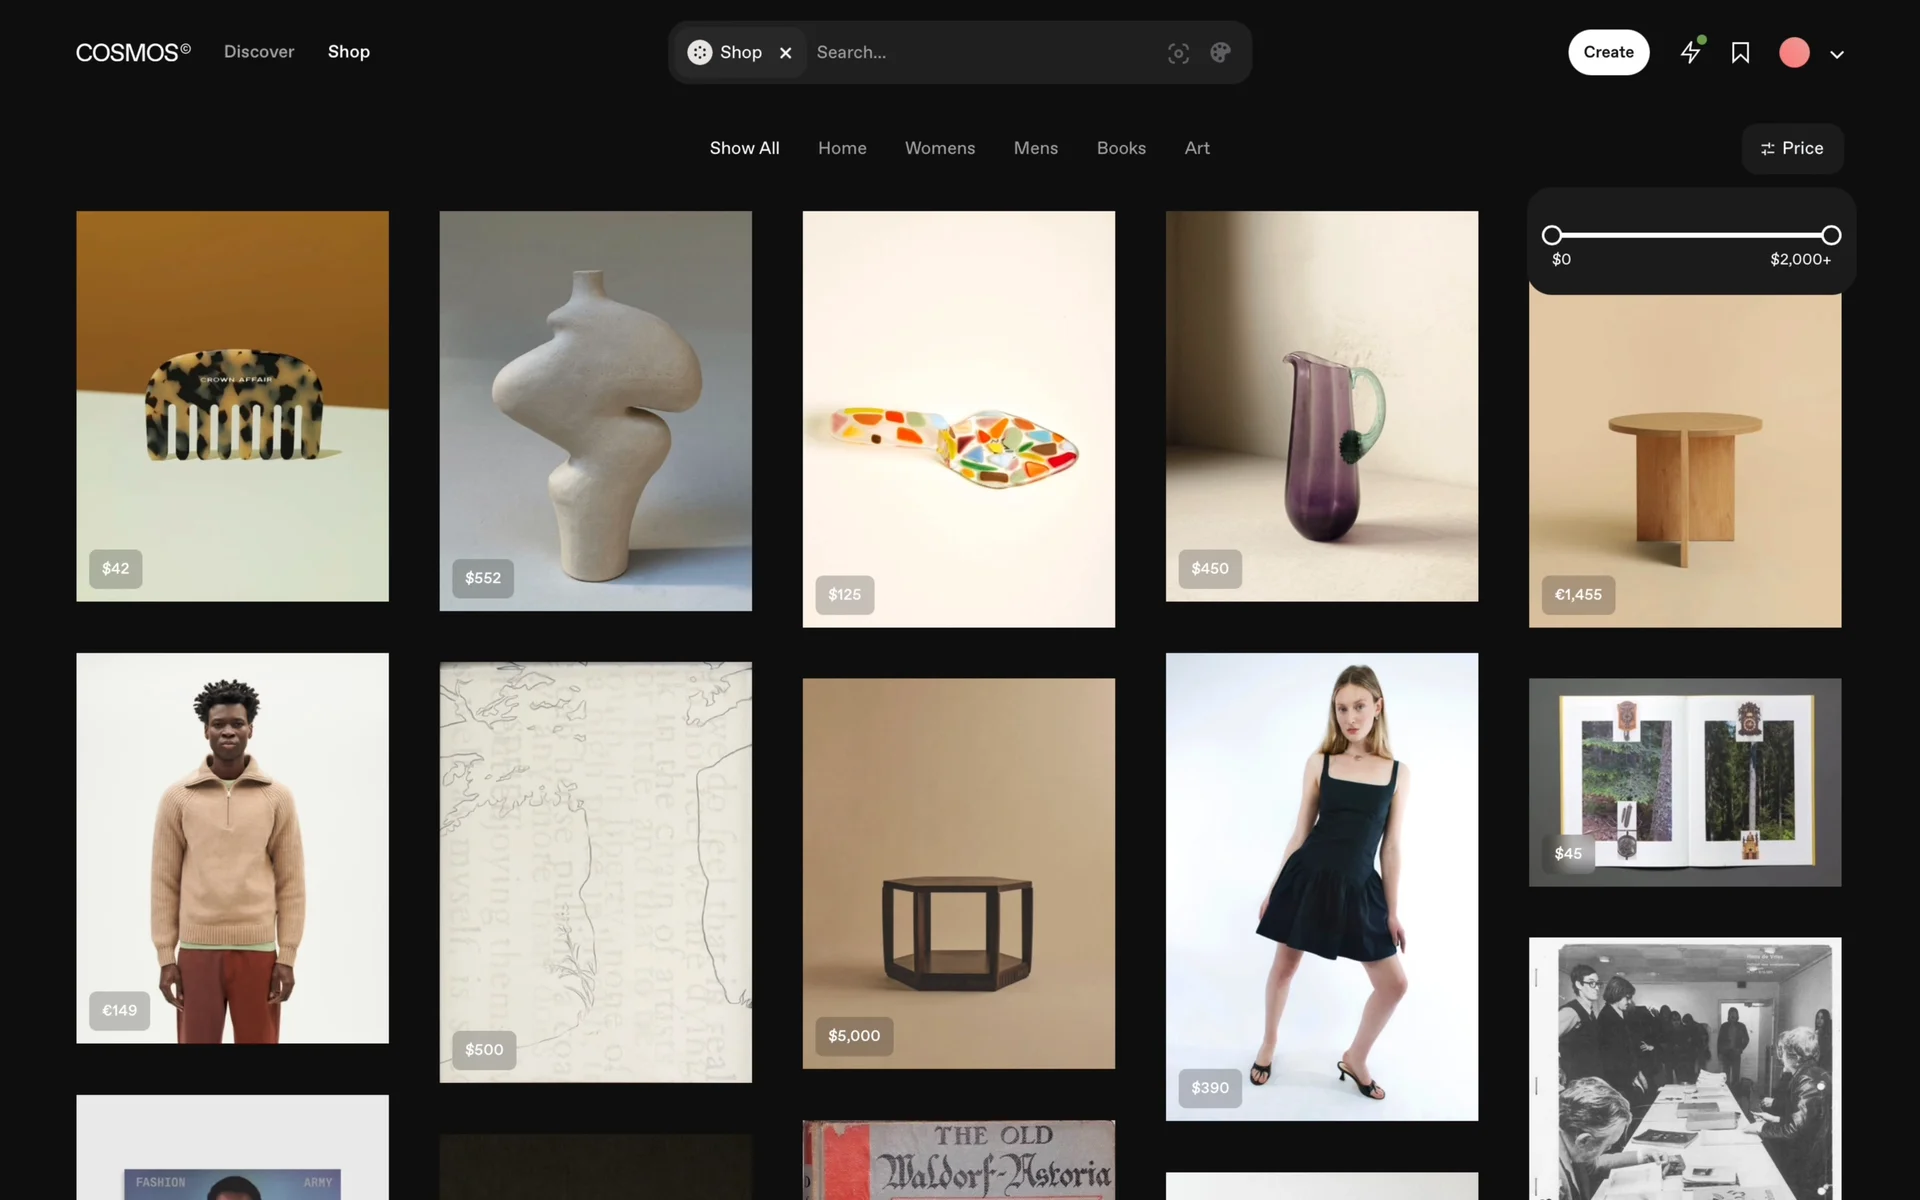This screenshot has width=1920, height=1200.
Task: Select the Art category tab
Action: point(1196,148)
